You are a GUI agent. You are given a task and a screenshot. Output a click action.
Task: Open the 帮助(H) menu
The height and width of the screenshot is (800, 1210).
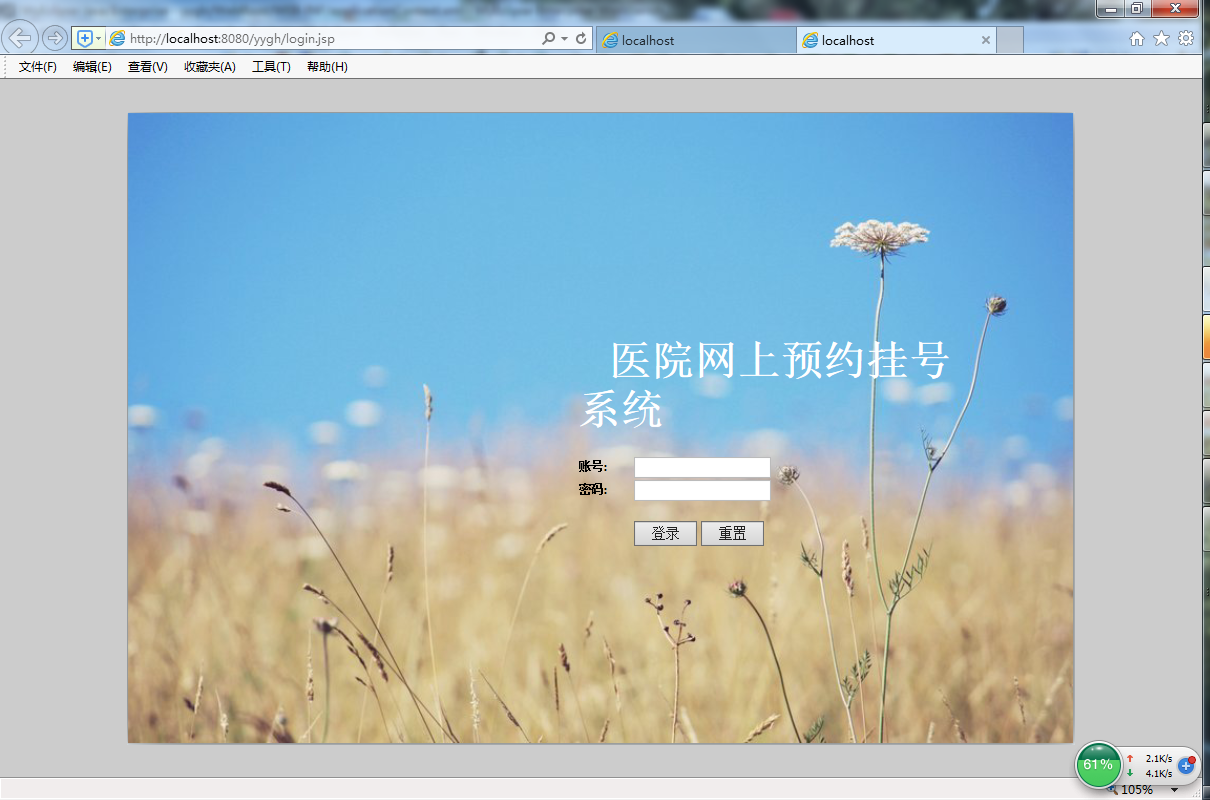(327, 67)
